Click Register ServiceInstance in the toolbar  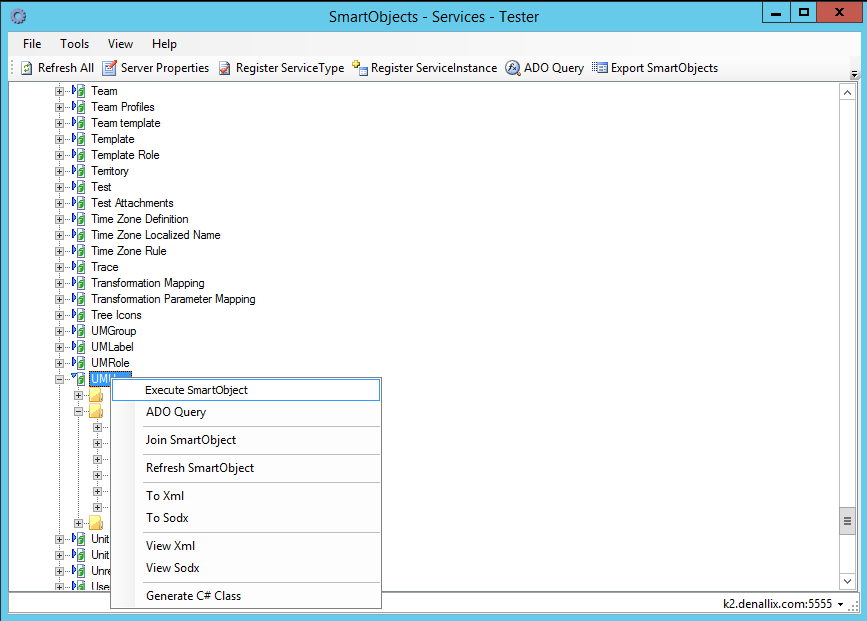coord(425,68)
